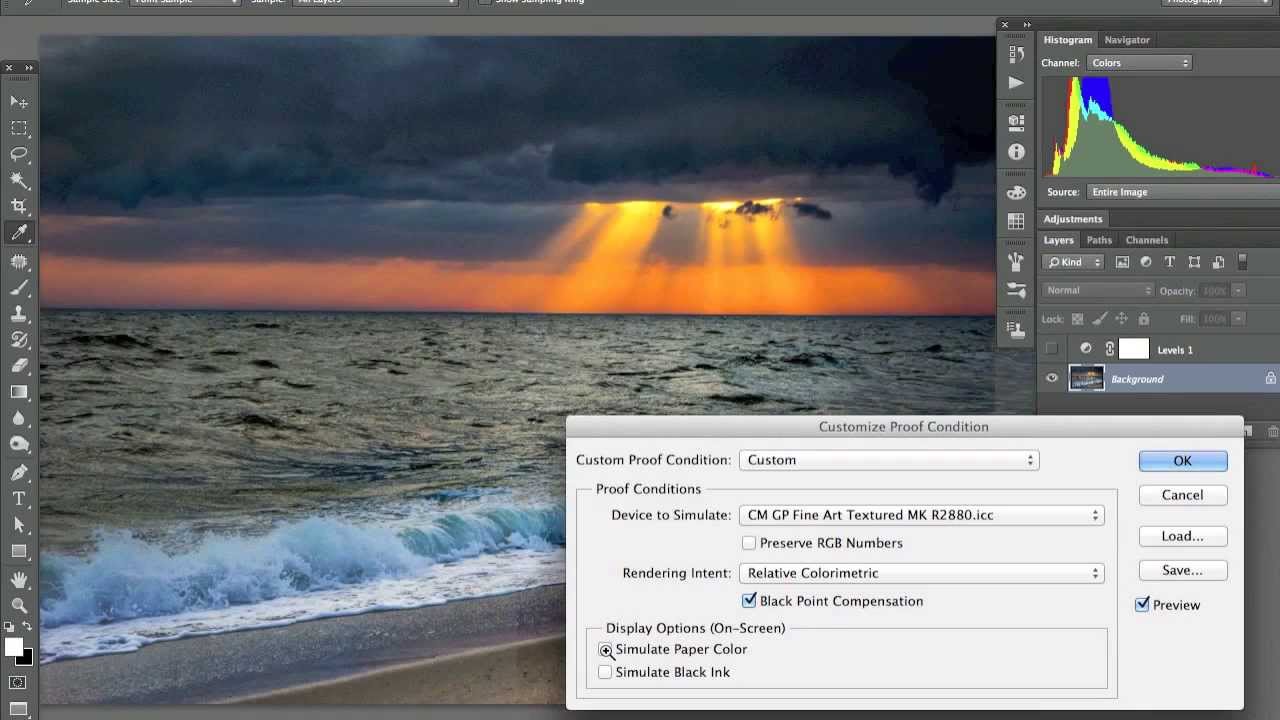Image resolution: width=1280 pixels, height=720 pixels.
Task: Select the Lasso tool
Action: coord(19,154)
